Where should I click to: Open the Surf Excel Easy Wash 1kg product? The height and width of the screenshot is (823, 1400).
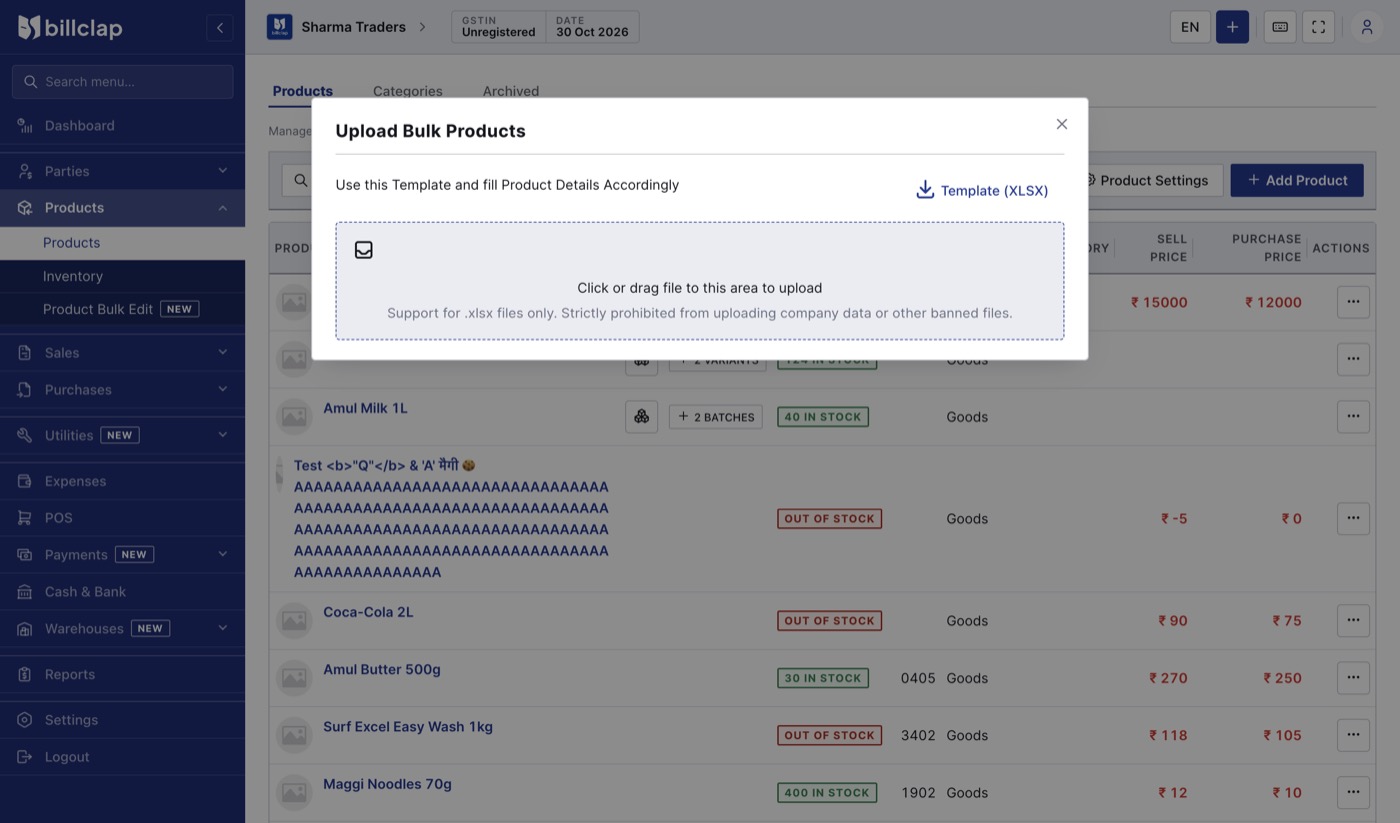(408, 727)
